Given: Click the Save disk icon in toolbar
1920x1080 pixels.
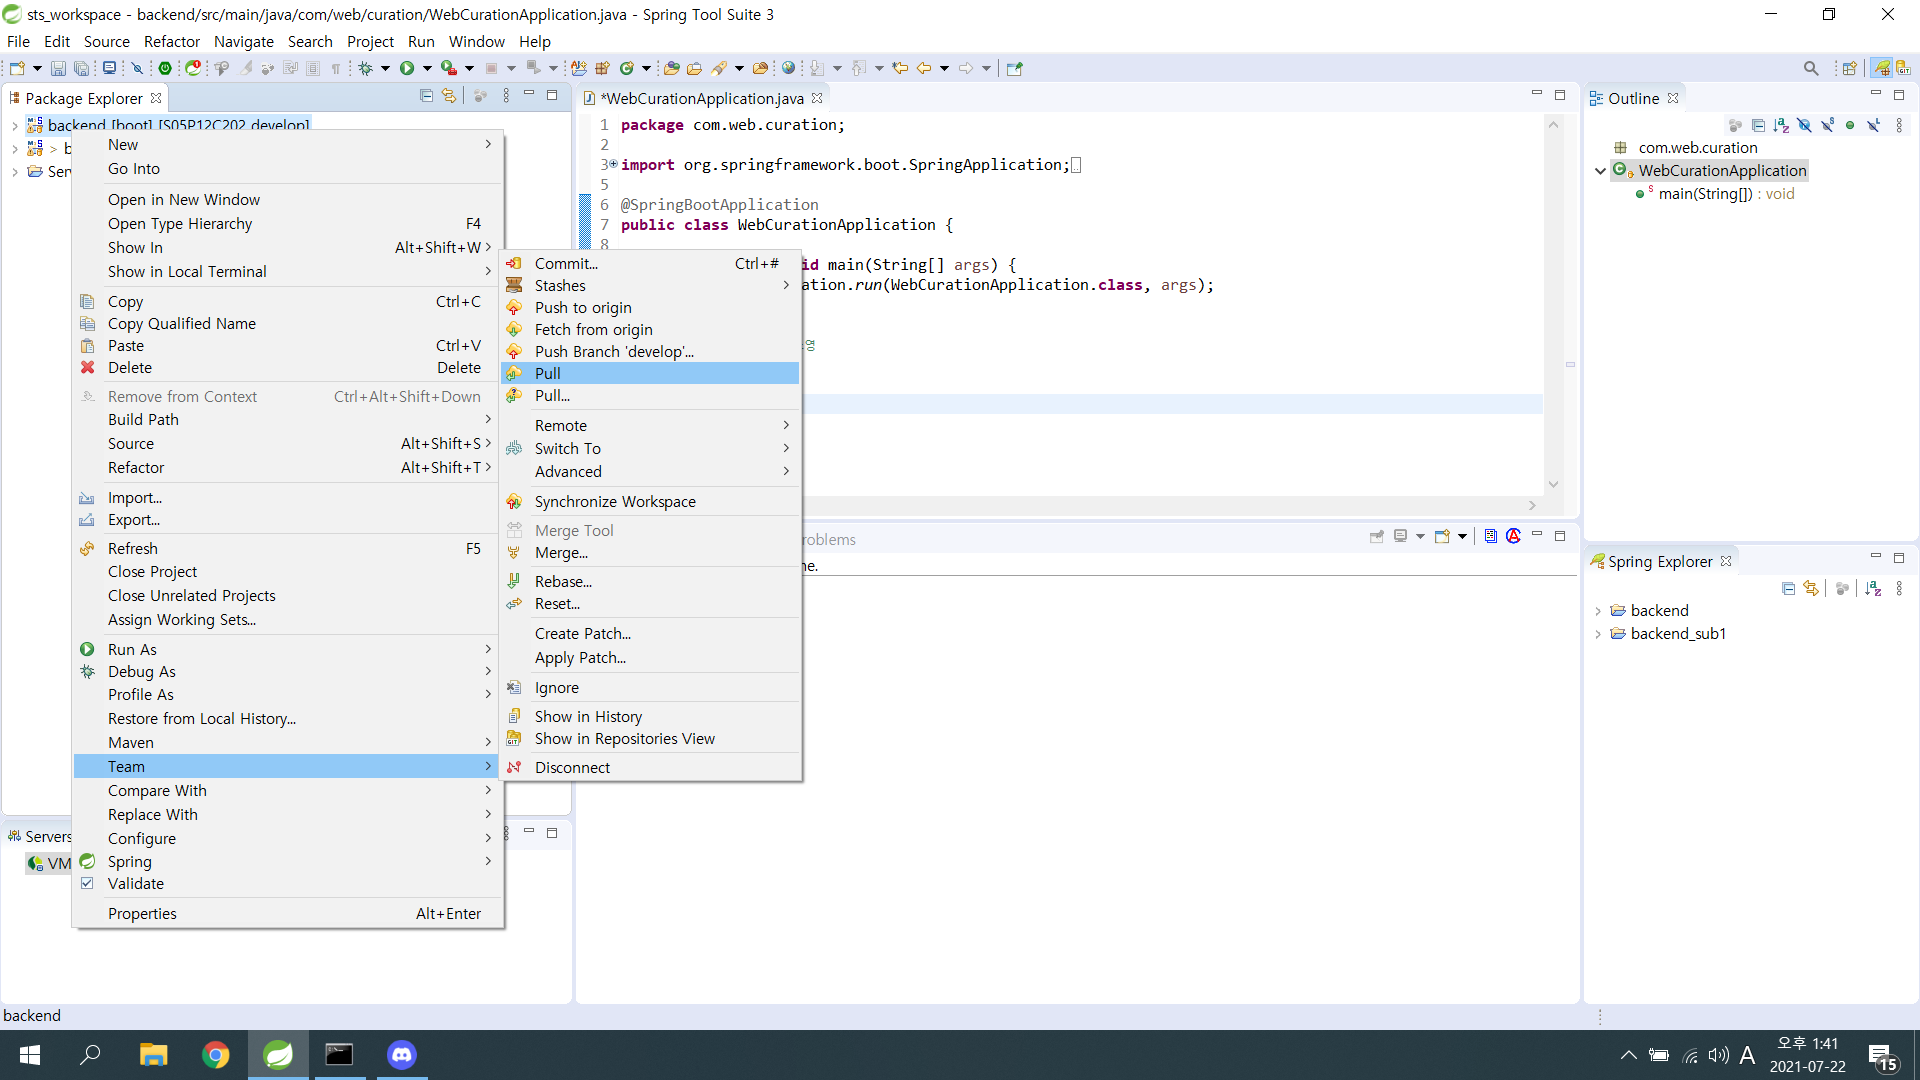Looking at the screenshot, I should [58, 68].
